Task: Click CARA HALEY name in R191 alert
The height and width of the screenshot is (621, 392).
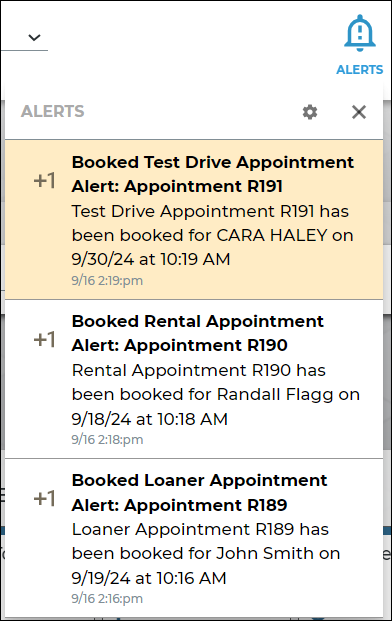Action: click(272, 235)
